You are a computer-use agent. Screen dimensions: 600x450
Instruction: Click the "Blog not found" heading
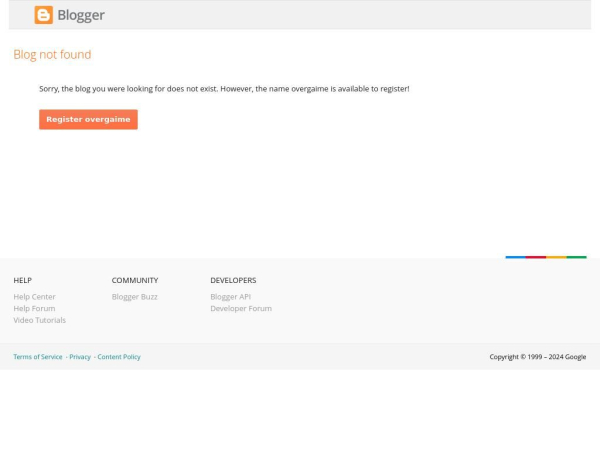pyautogui.click(x=52, y=55)
